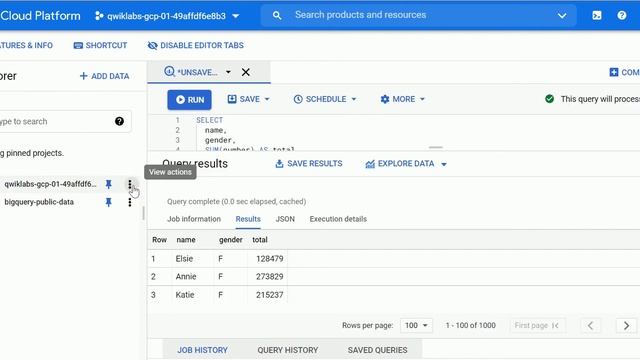640x360 pixels.
Task: Open the Save dropdown
Action: tap(248, 99)
